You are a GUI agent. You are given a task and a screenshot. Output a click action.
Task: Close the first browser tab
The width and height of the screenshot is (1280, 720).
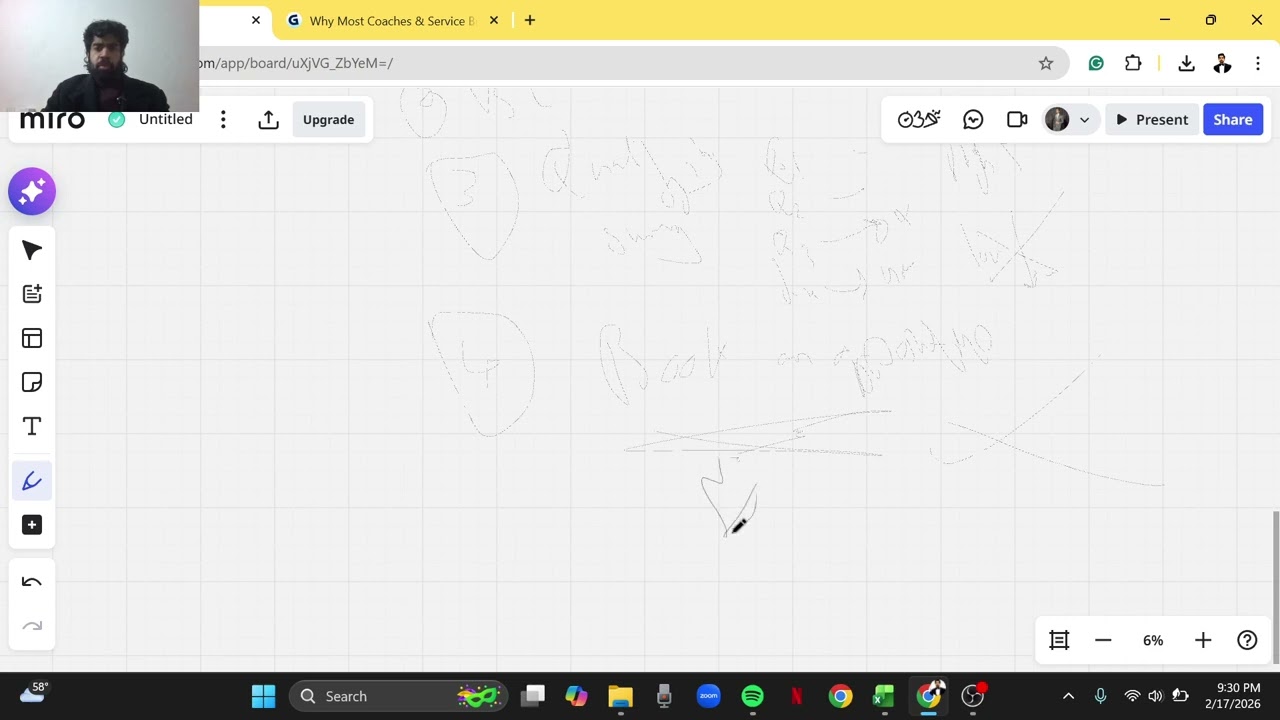256,20
